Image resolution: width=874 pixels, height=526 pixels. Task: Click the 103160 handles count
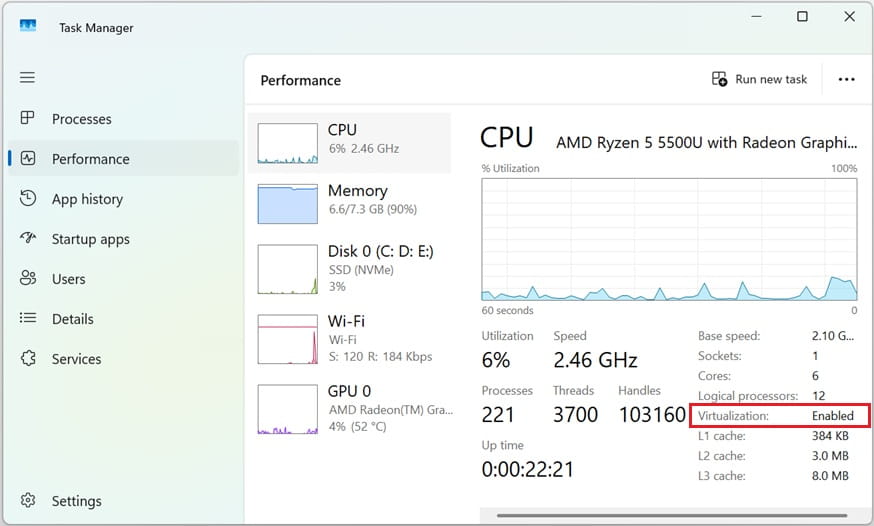coord(652,415)
